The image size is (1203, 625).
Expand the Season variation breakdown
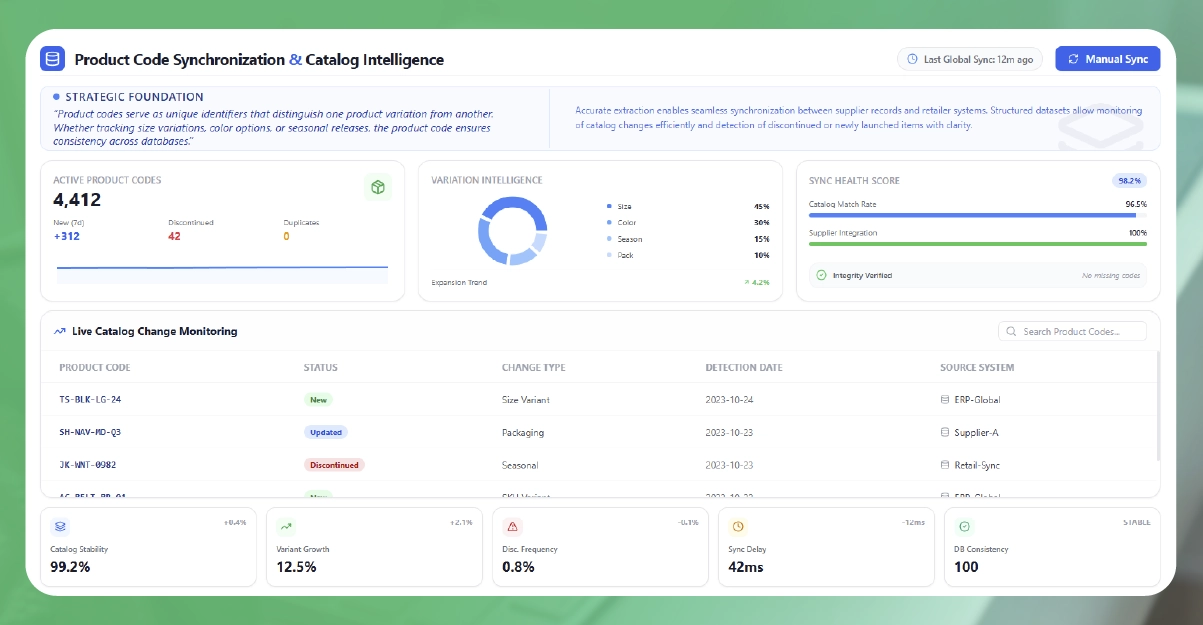click(x=630, y=239)
